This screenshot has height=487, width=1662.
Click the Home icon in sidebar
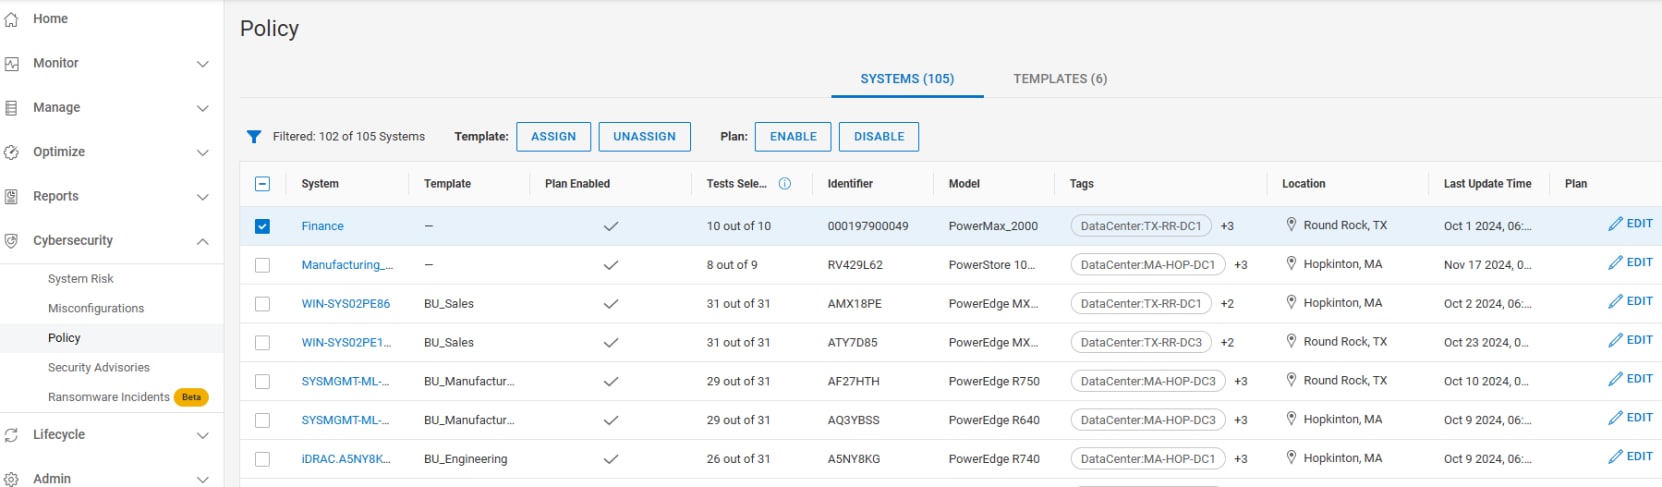11,19
